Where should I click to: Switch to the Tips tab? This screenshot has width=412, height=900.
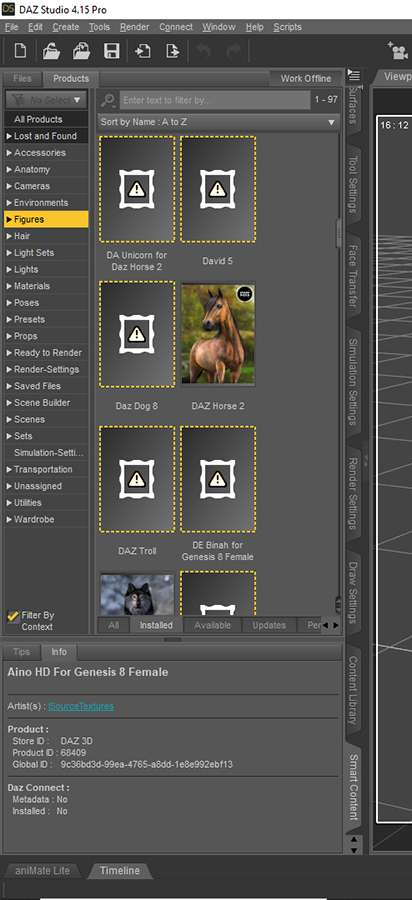21,652
